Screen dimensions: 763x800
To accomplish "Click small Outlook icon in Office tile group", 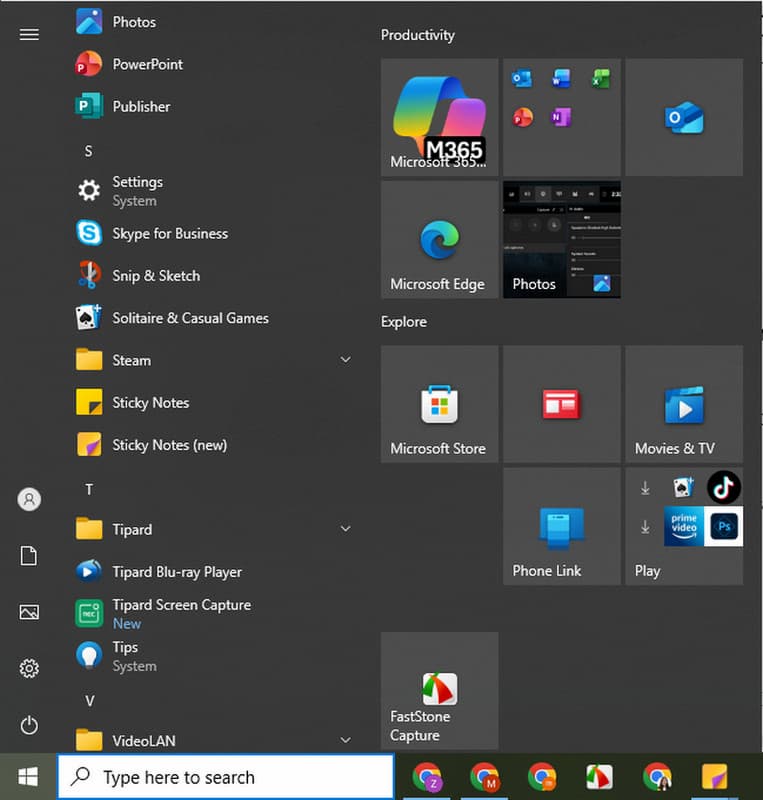I will 523,79.
